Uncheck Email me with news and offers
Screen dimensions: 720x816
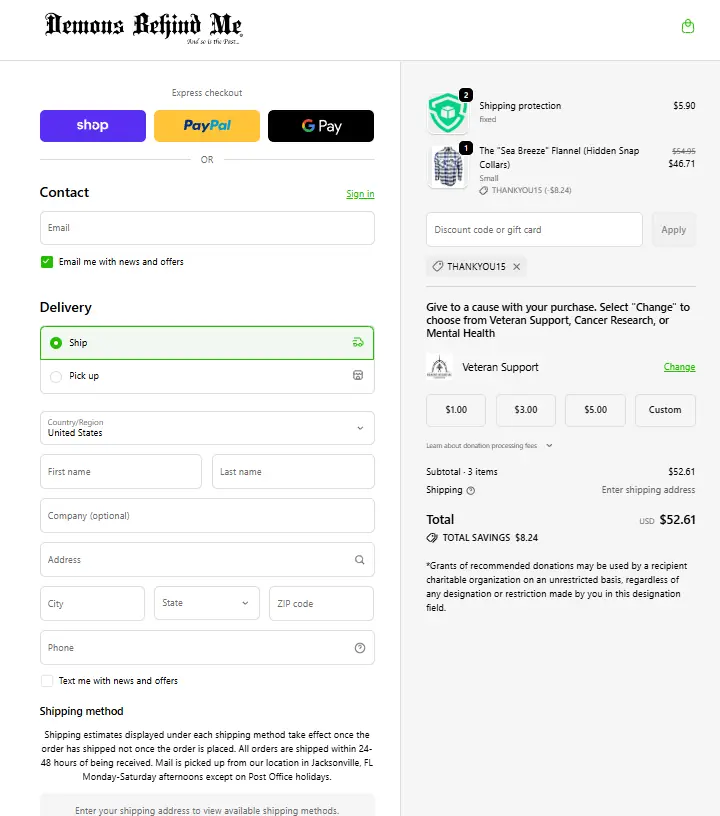[x=47, y=262]
